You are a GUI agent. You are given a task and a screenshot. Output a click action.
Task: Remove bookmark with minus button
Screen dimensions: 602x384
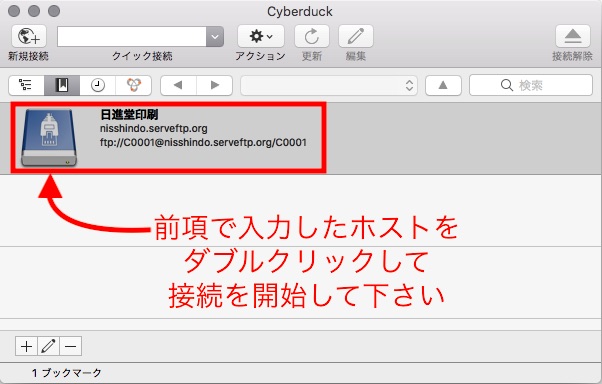tap(71, 346)
